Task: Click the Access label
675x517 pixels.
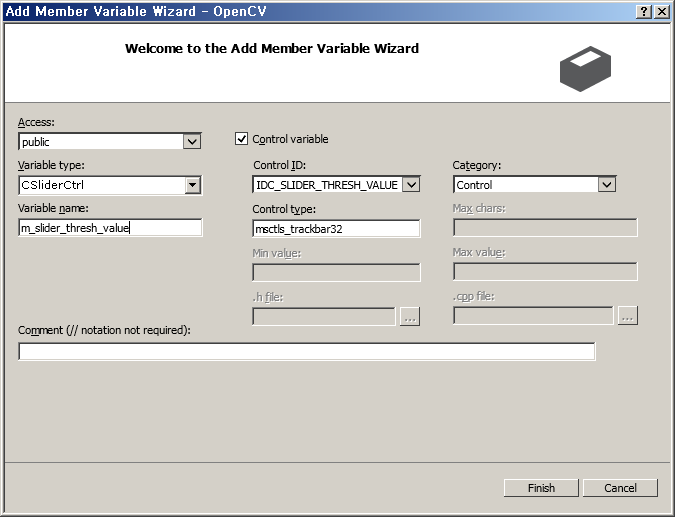Action: pos(36,122)
